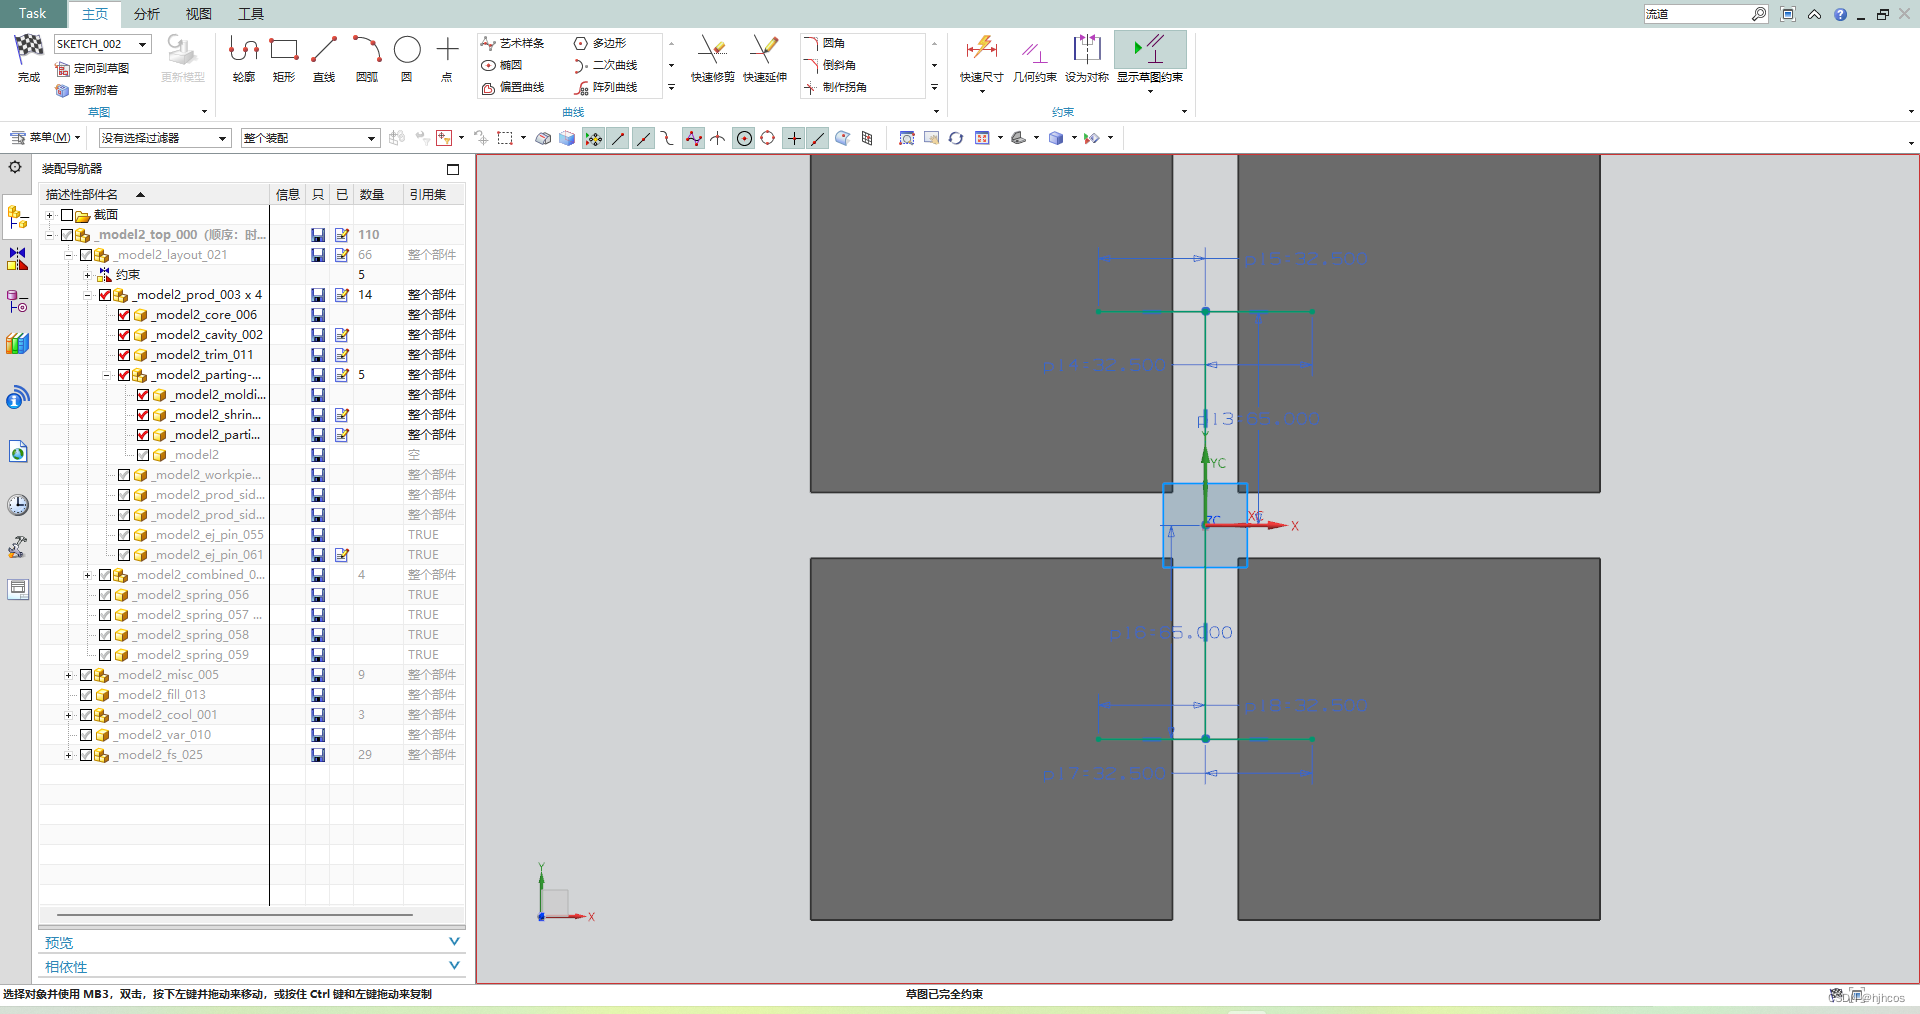The height and width of the screenshot is (1014, 1920).
Task: Choose Offset Curve (偏置曲线) tool
Action: click(x=513, y=87)
